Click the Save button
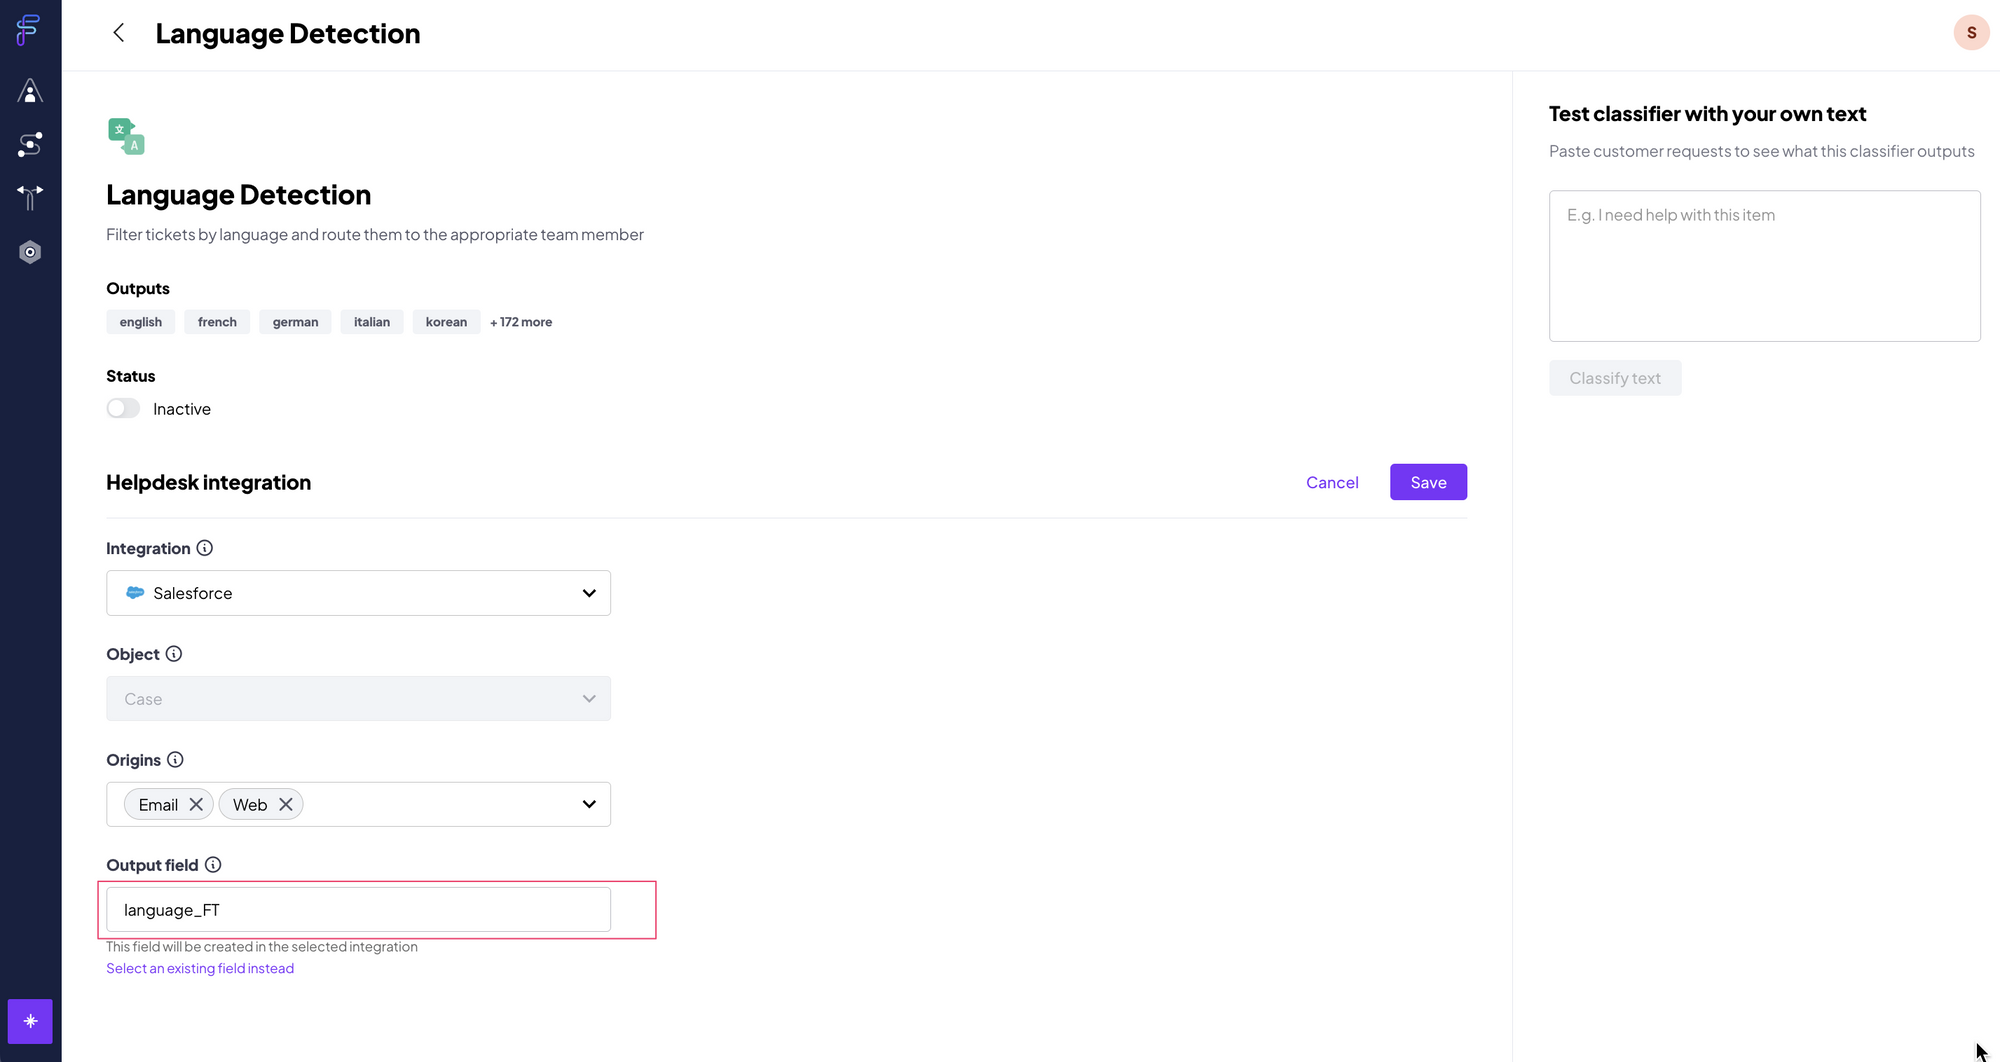Image resolution: width=2000 pixels, height=1062 pixels. pos(1428,482)
